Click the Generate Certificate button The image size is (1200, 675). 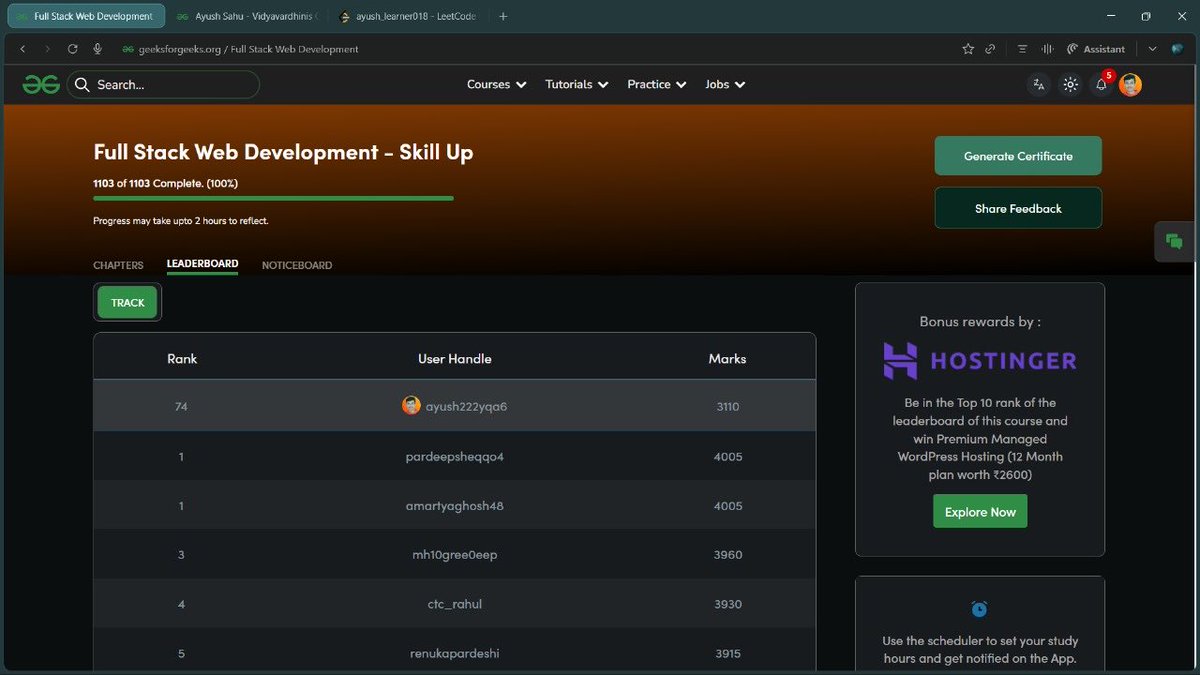[x=1018, y=156]
